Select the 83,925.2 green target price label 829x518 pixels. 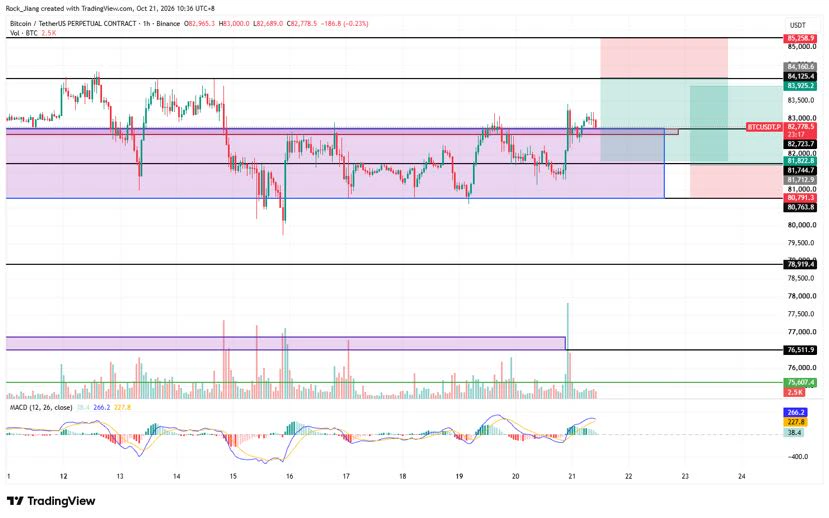(799, 86)
